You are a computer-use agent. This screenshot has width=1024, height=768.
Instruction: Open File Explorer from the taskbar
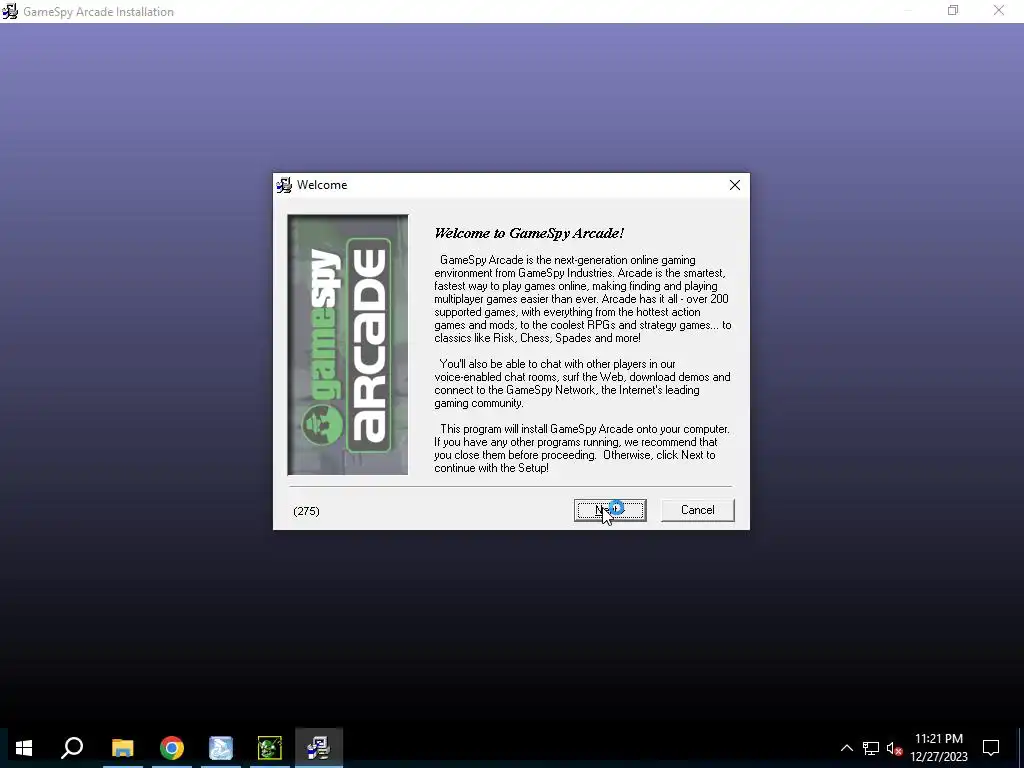tap(122, 748)
